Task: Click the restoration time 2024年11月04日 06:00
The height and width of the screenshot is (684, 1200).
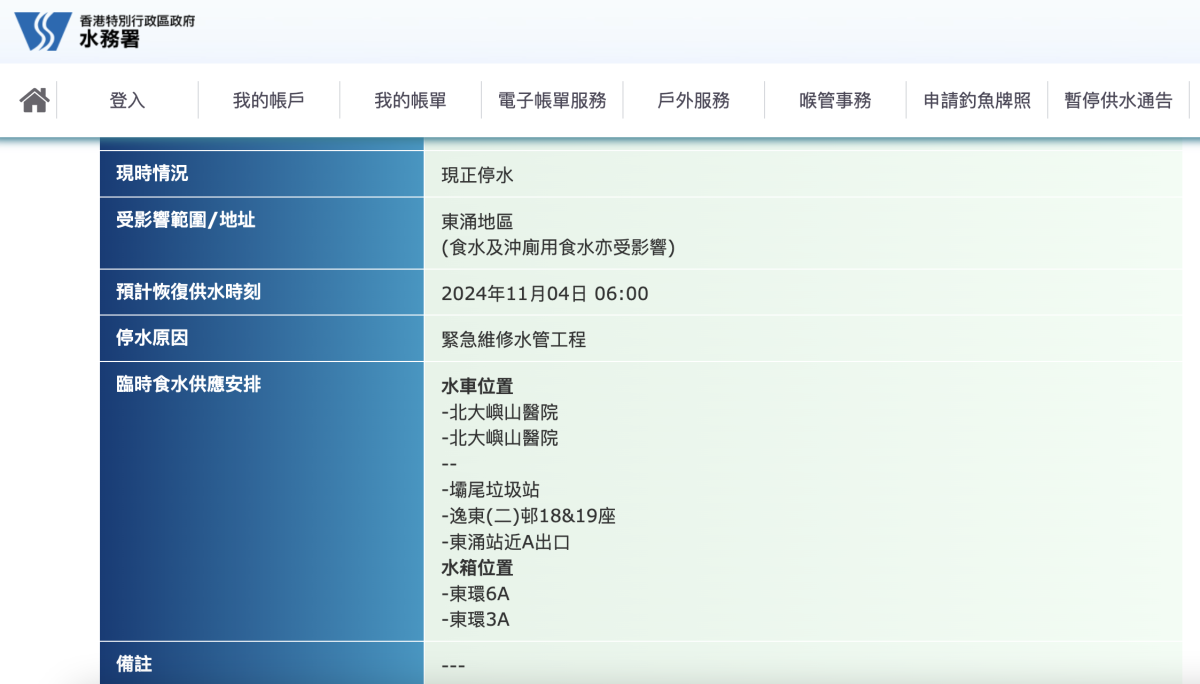Action: point(545,294)
